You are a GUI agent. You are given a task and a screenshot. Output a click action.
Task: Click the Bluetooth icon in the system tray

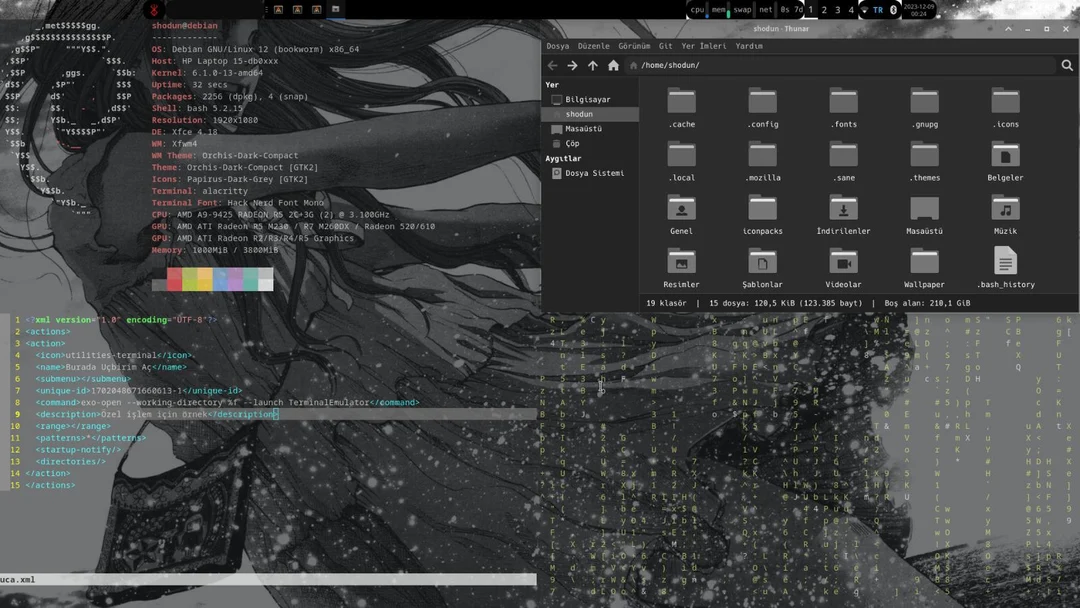point(893,9)
